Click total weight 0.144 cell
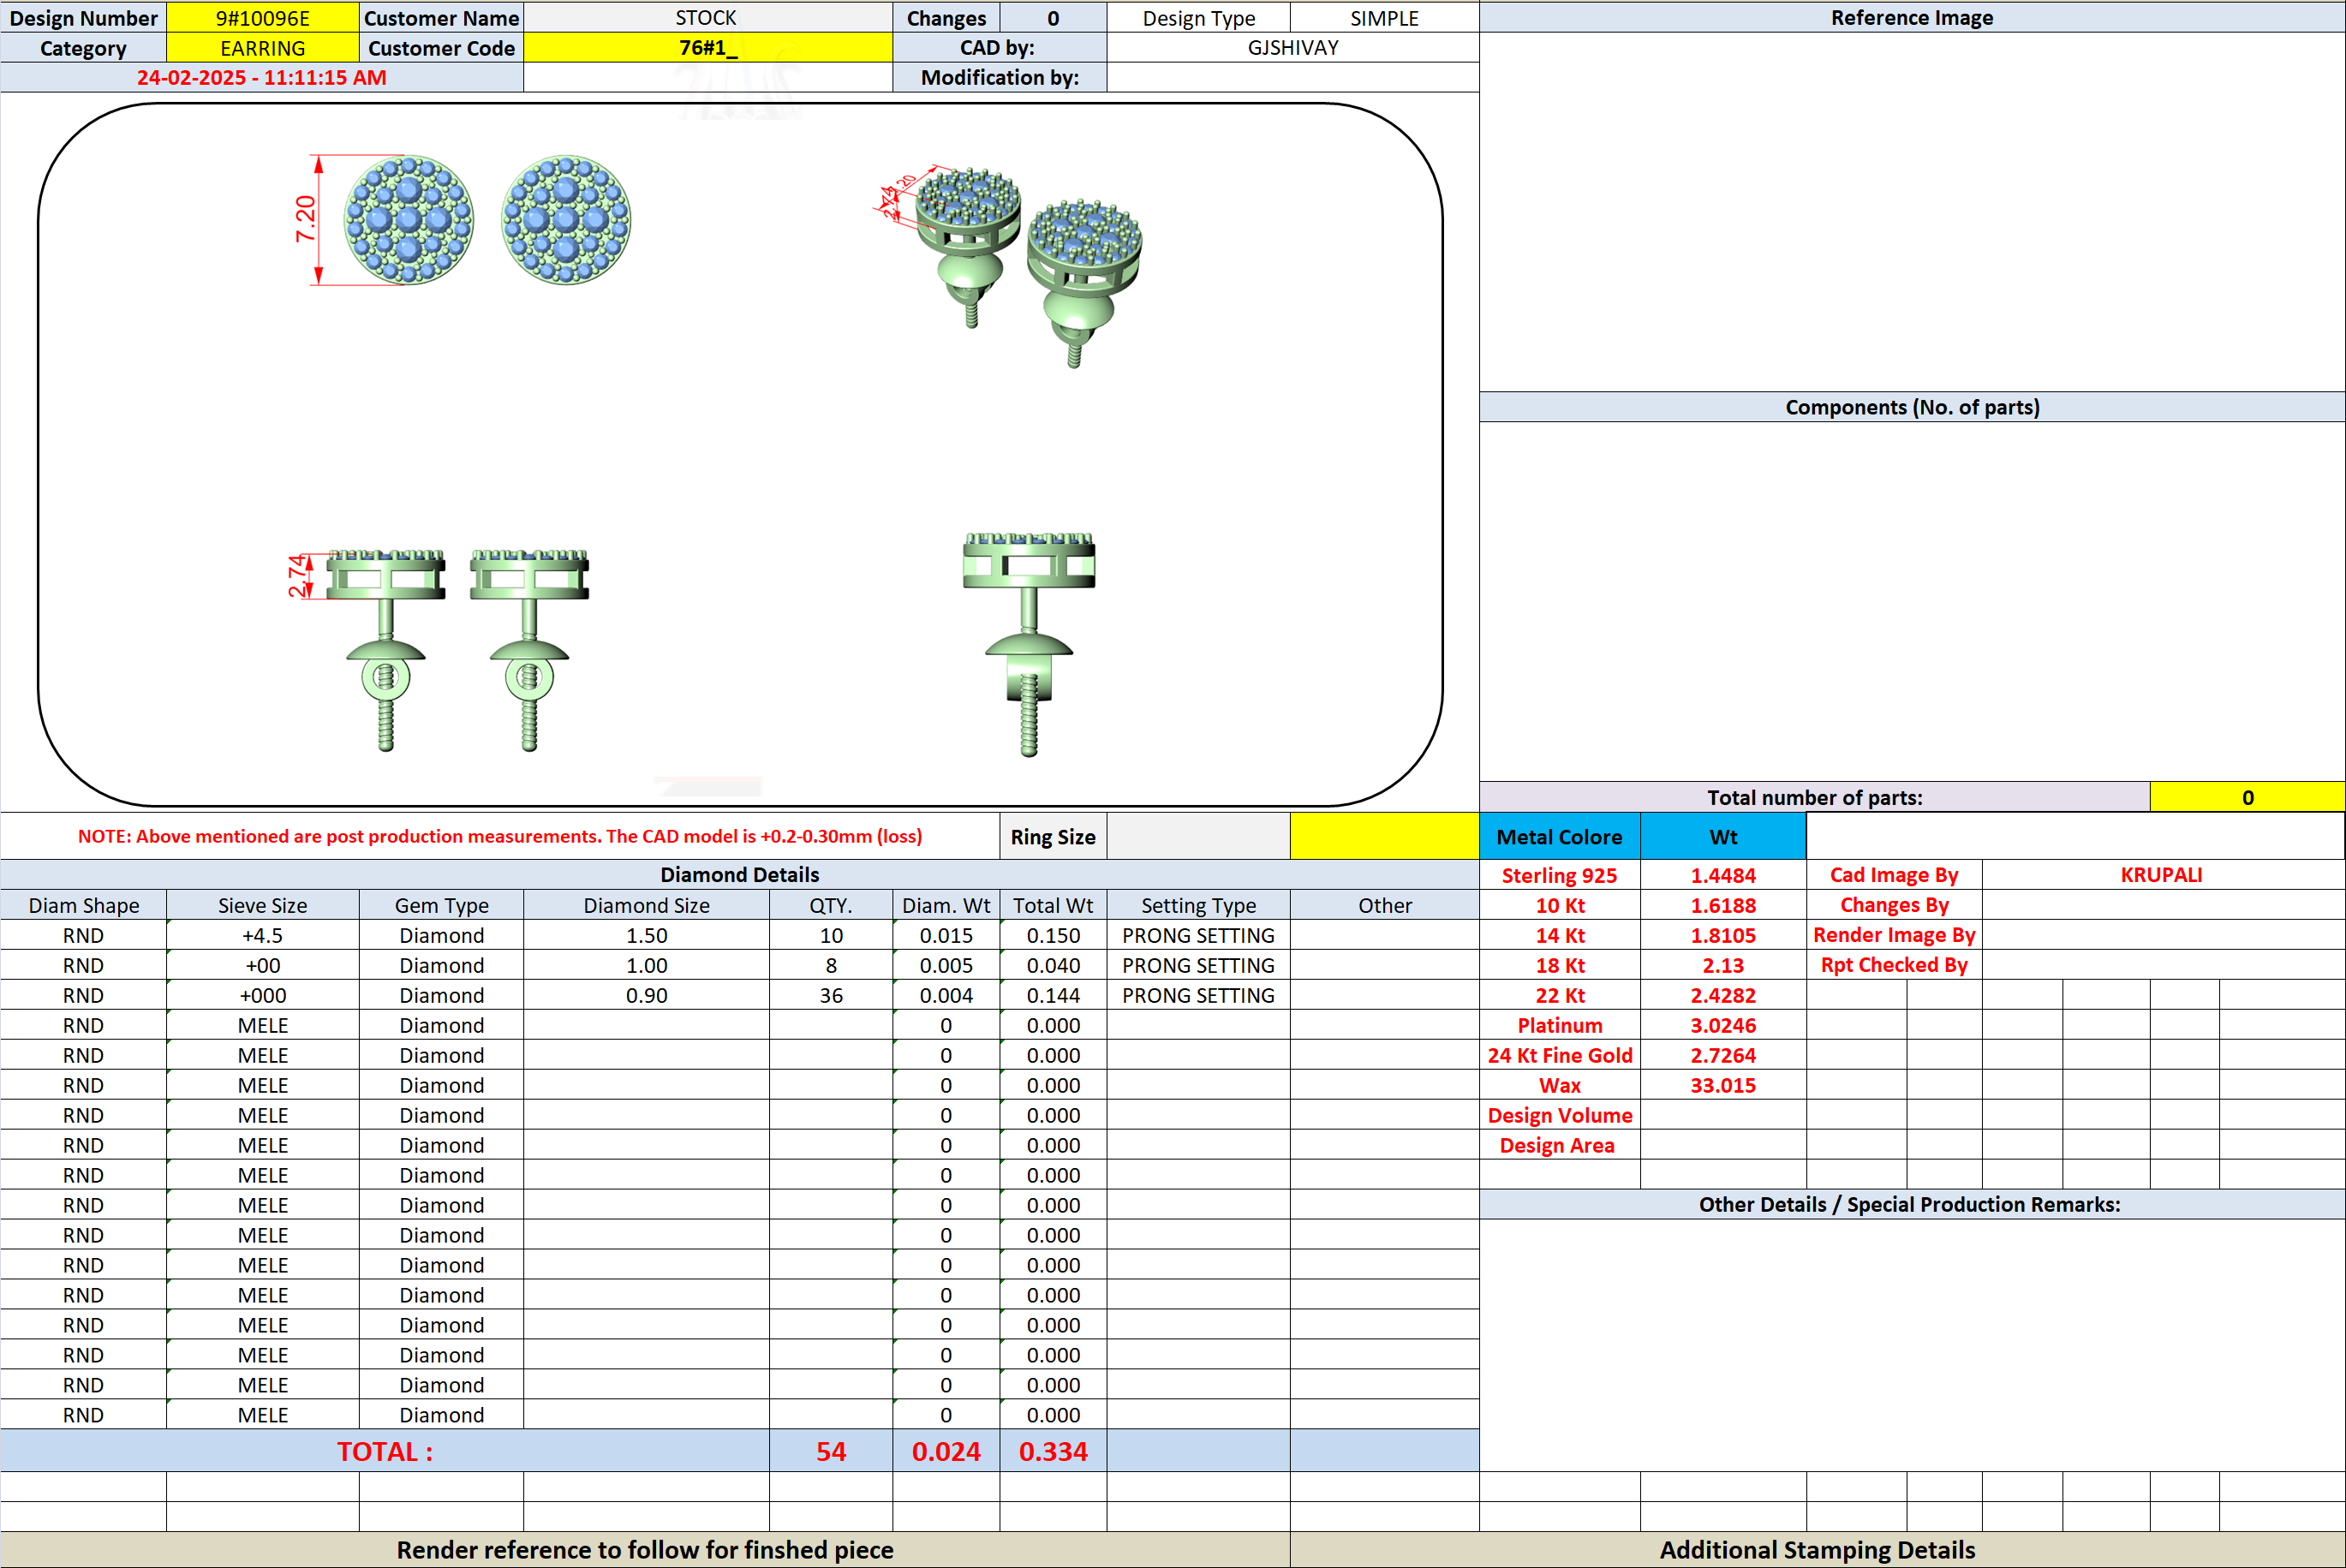The height and width of the screenshot is (1568, 2346). pos(1053,995)
